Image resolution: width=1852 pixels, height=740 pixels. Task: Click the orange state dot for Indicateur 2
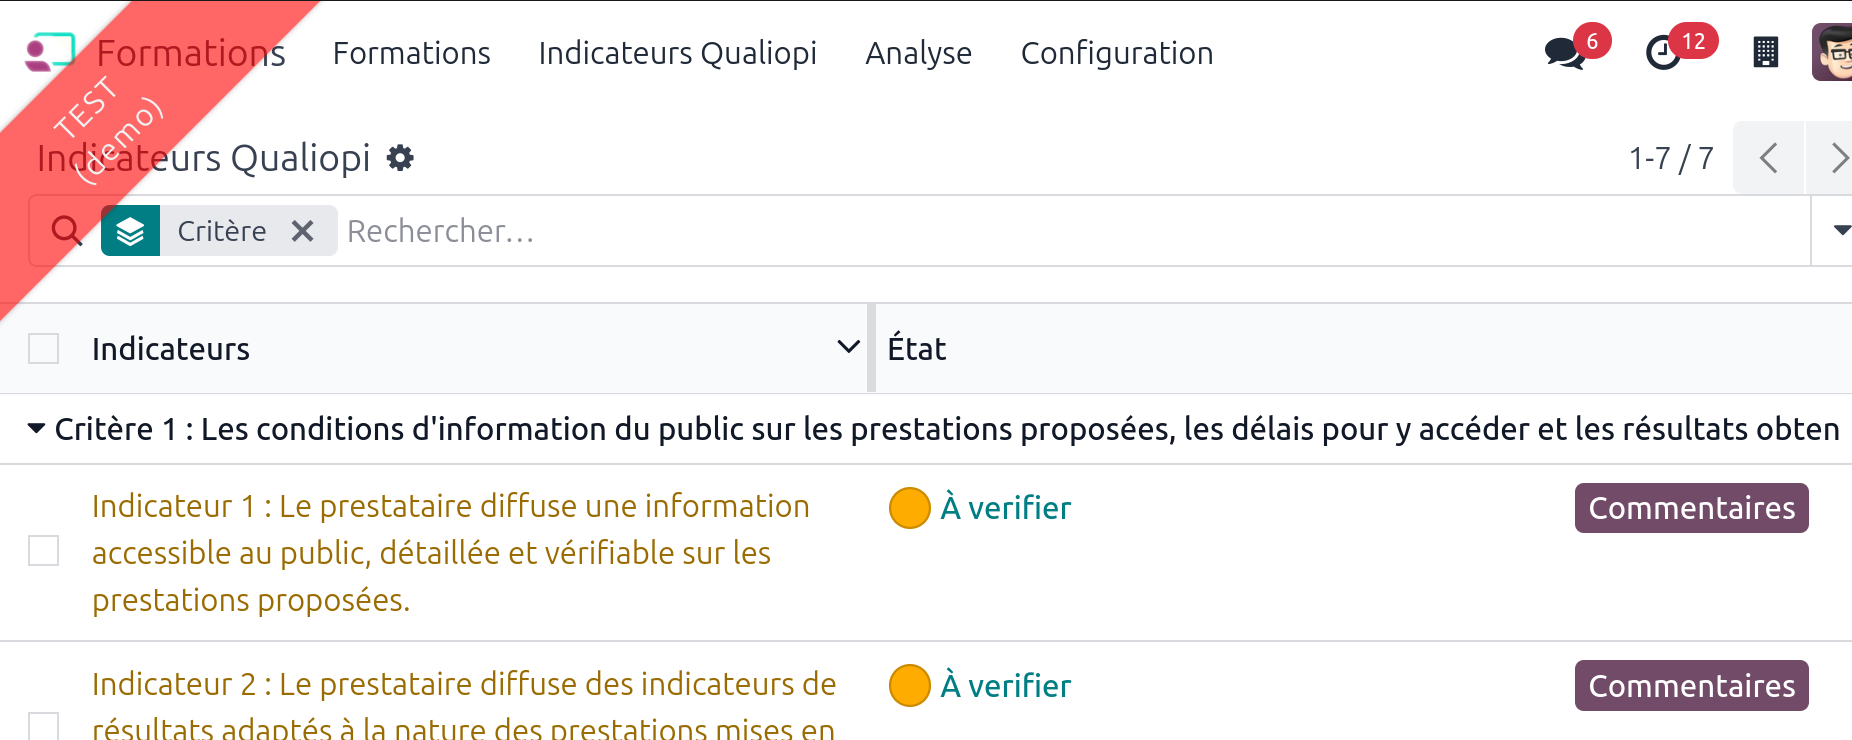pyautogui.click(x=910, y=686)
